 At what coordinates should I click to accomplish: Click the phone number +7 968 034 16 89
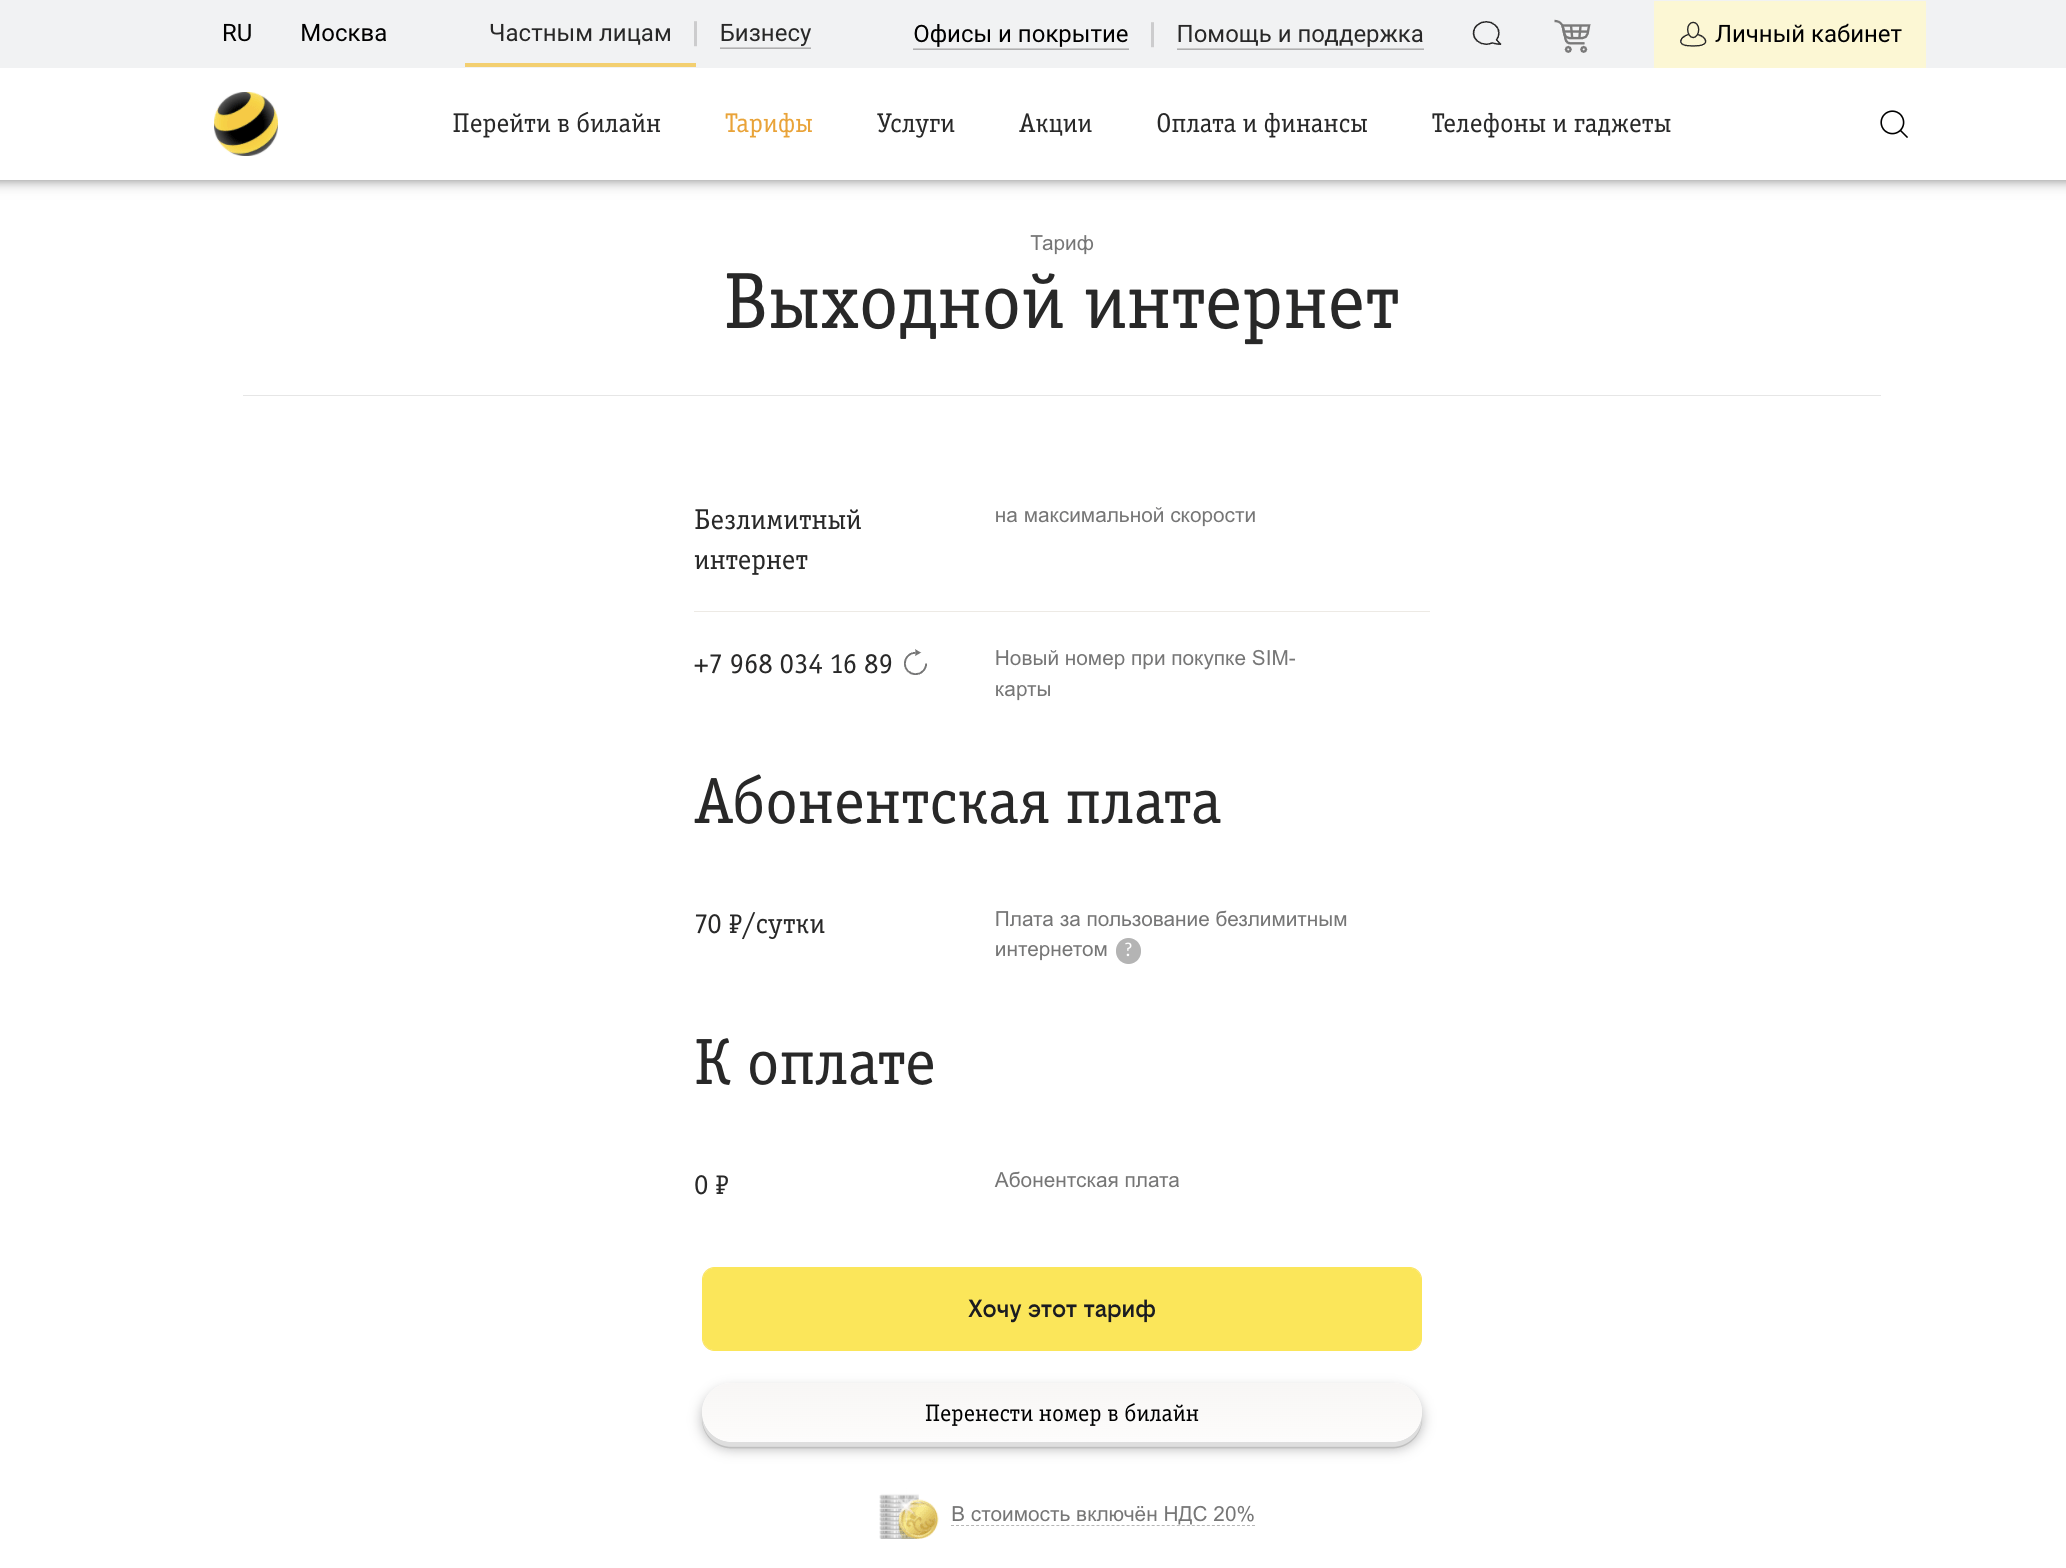pyautogui.click(x=793, y=663)
